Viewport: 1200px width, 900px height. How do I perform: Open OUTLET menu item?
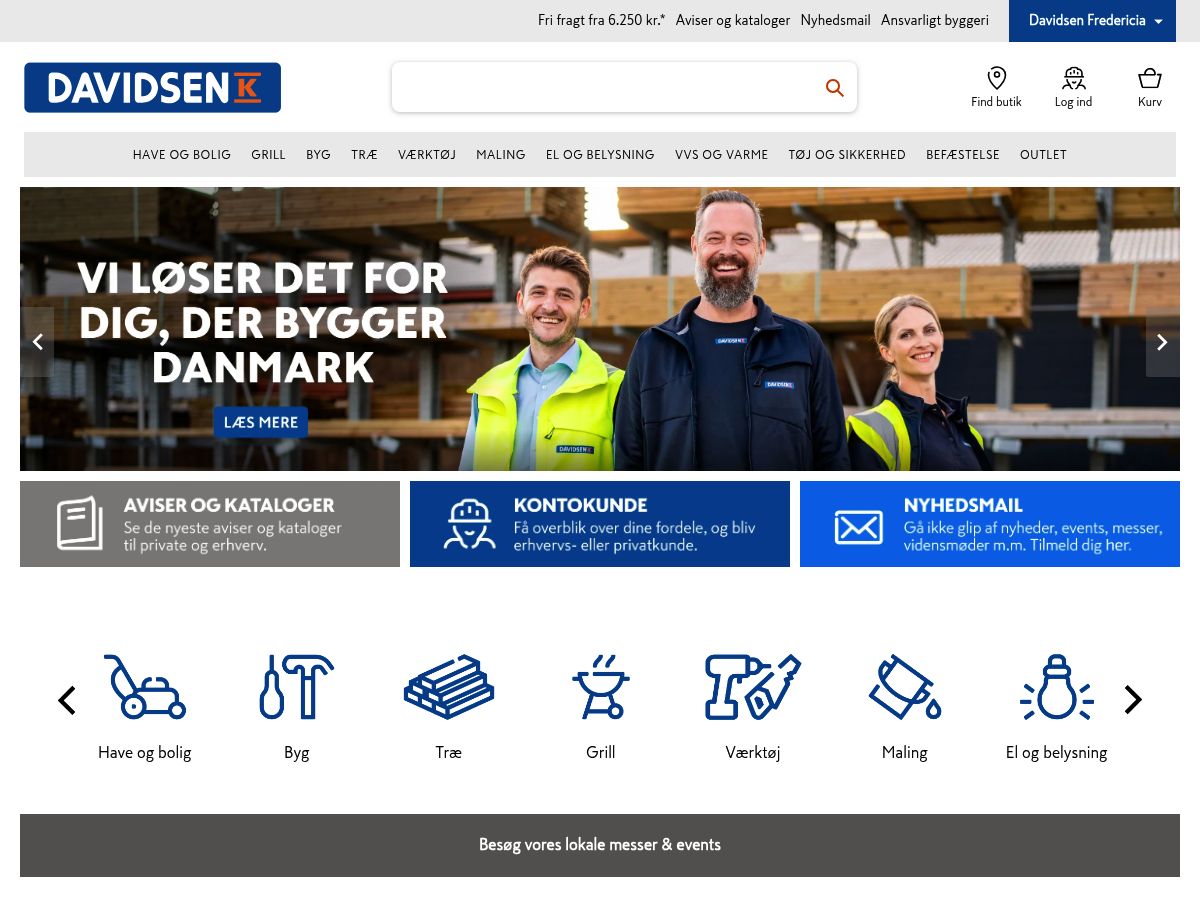click(x=1043, y=155)
